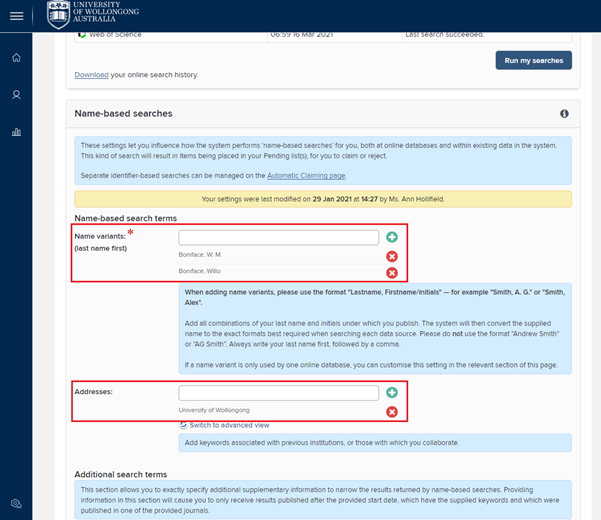Screen dimensions: 601x520
Task: Click the Addresses label
Action: tap(94, 392)
